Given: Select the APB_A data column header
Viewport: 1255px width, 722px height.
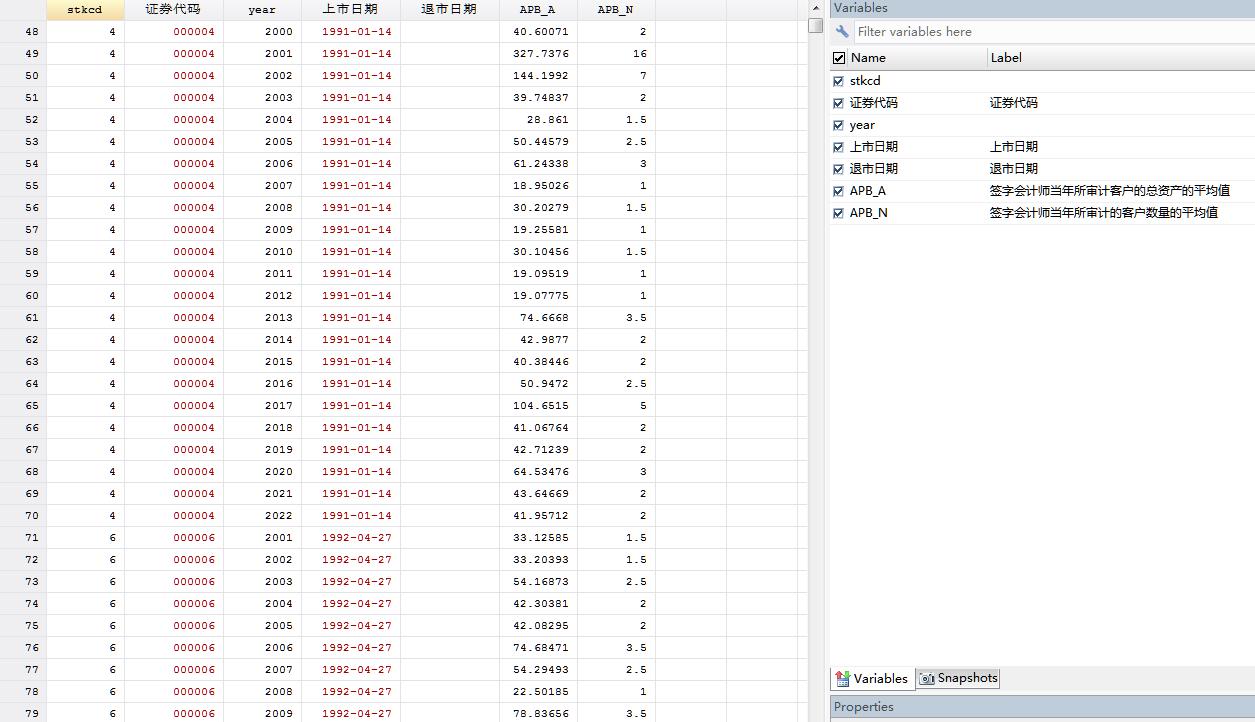Looking at the screenshot, I should pyautogui.click(x=537, y=9).
